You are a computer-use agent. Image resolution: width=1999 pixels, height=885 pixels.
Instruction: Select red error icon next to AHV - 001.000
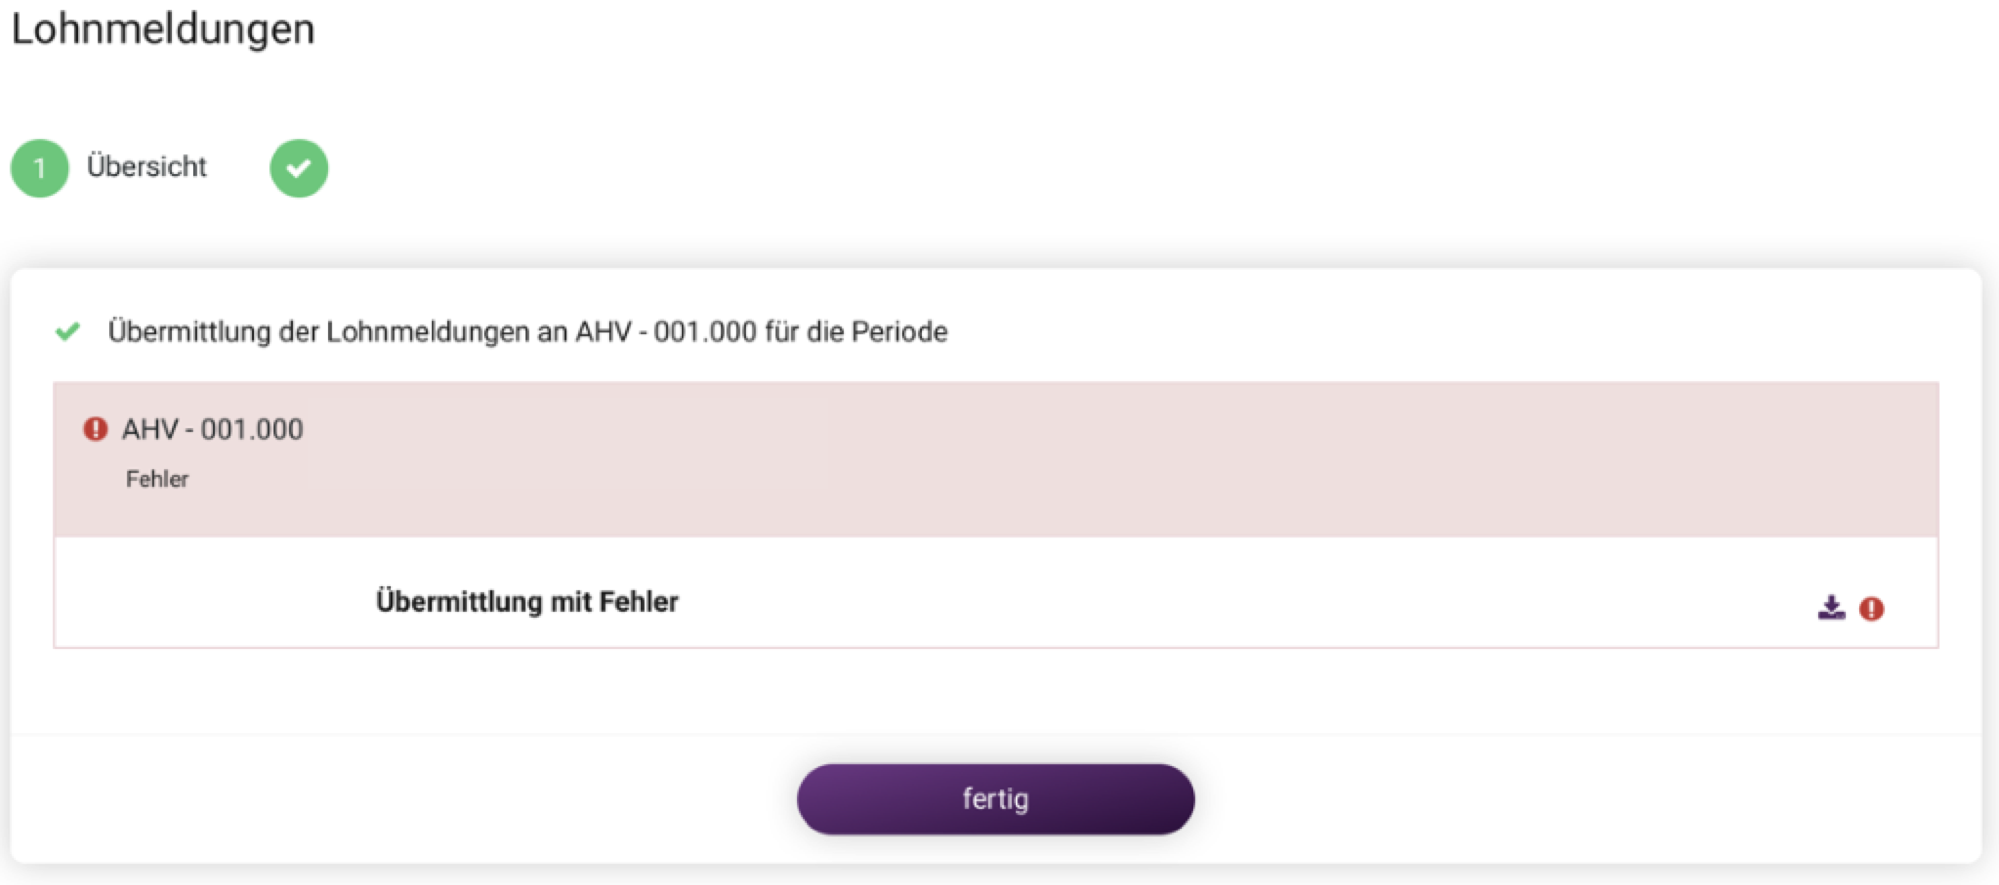tap(95, 429)
